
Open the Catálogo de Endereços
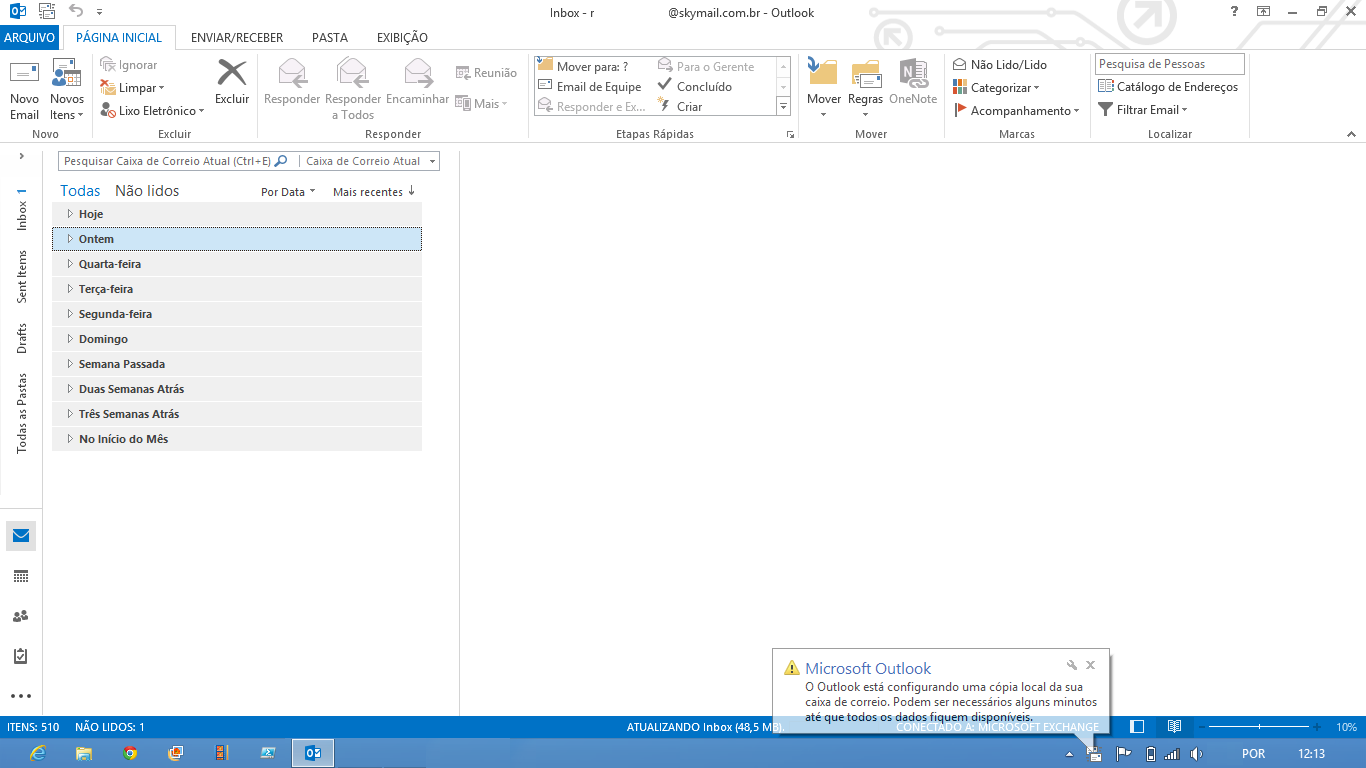click(1168, 87)
